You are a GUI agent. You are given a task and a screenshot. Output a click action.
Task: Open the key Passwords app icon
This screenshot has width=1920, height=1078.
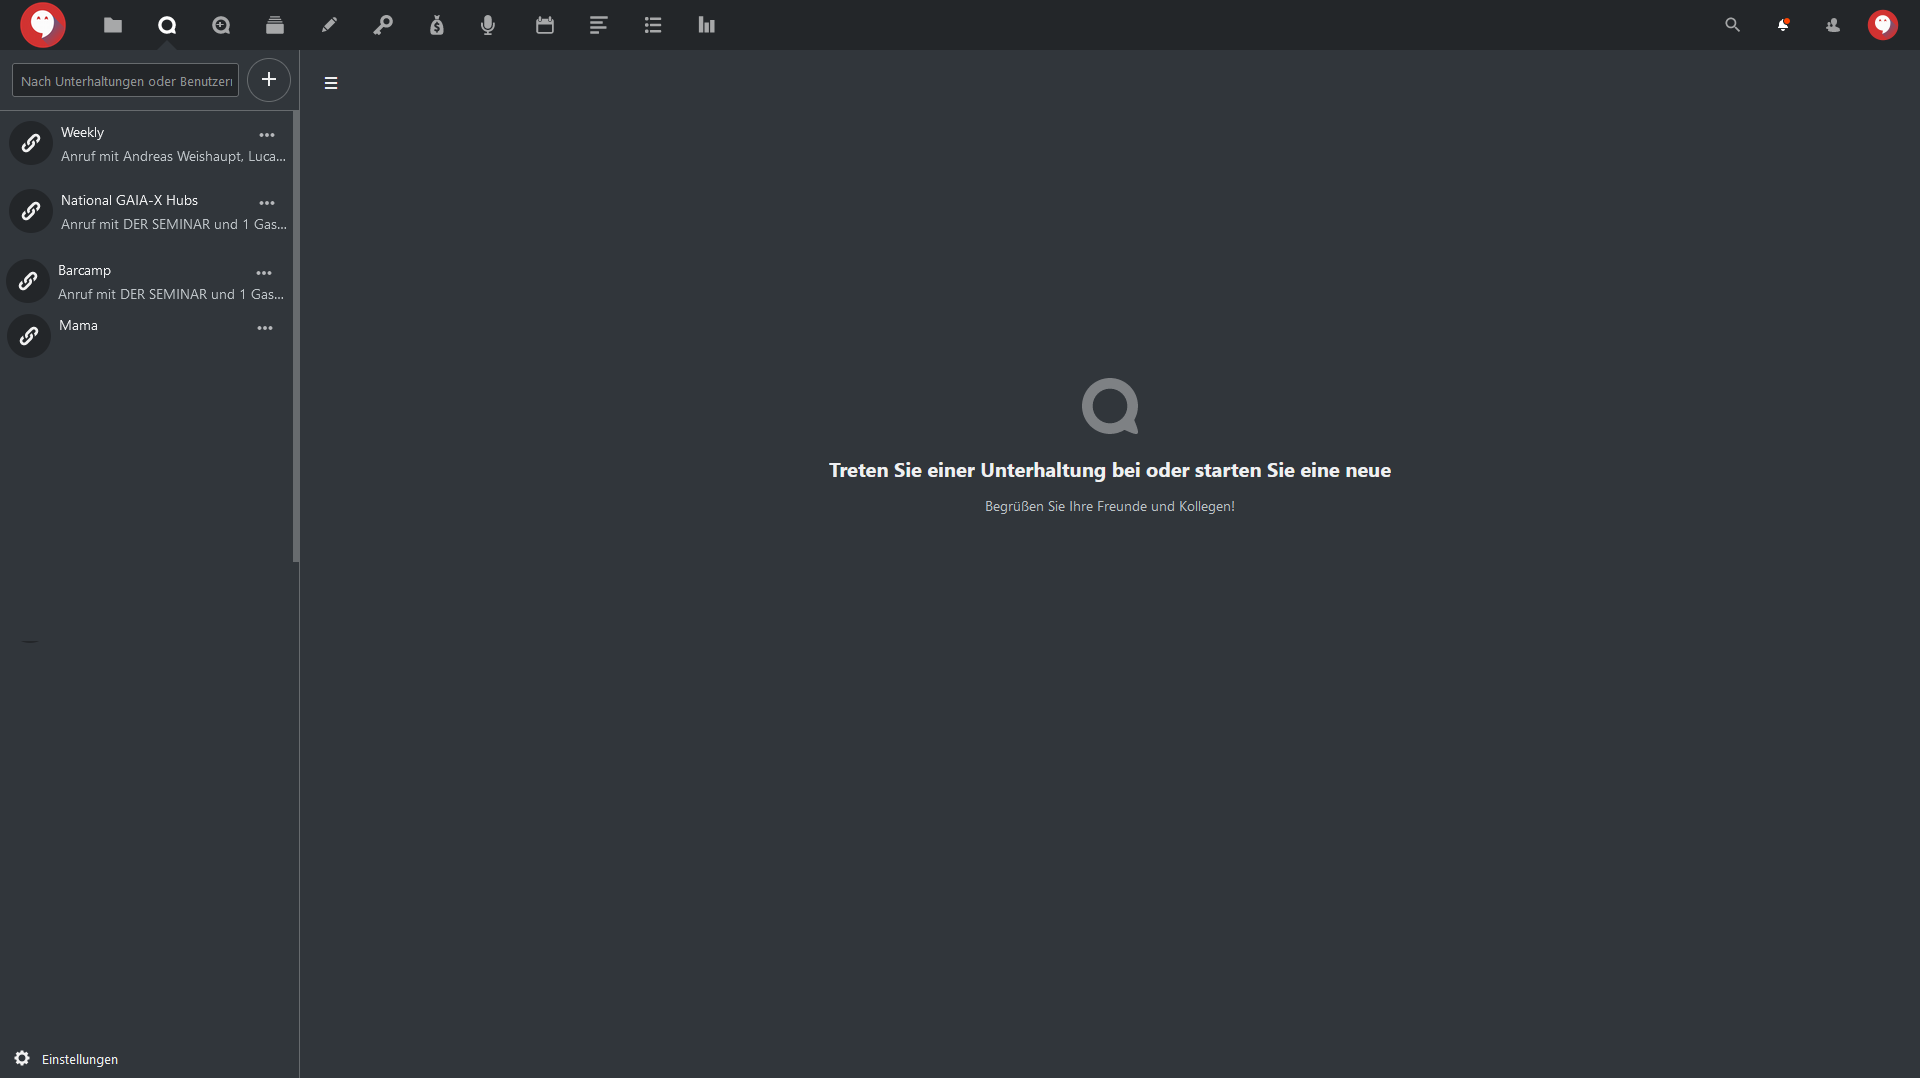click(383, 25)
